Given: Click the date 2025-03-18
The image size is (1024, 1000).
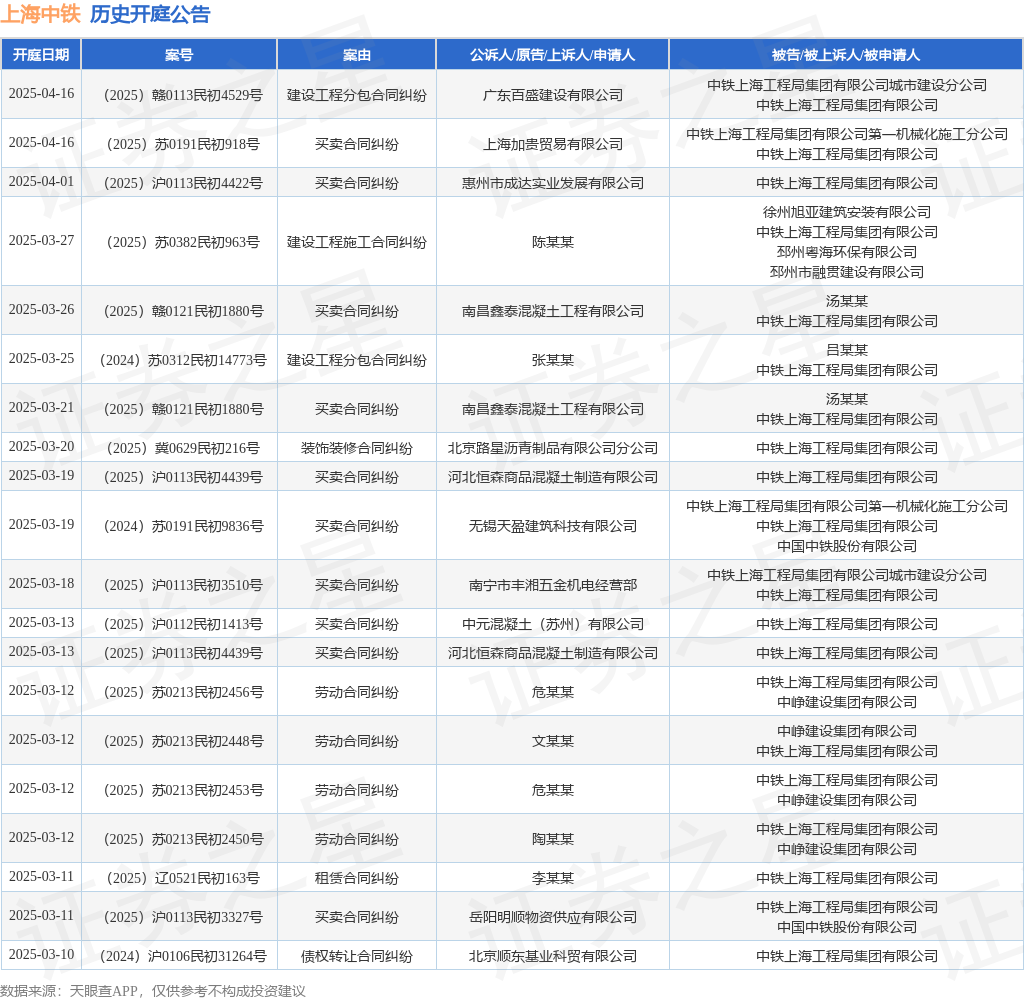Looking at the screenshot, I should [x=41, y=583].
